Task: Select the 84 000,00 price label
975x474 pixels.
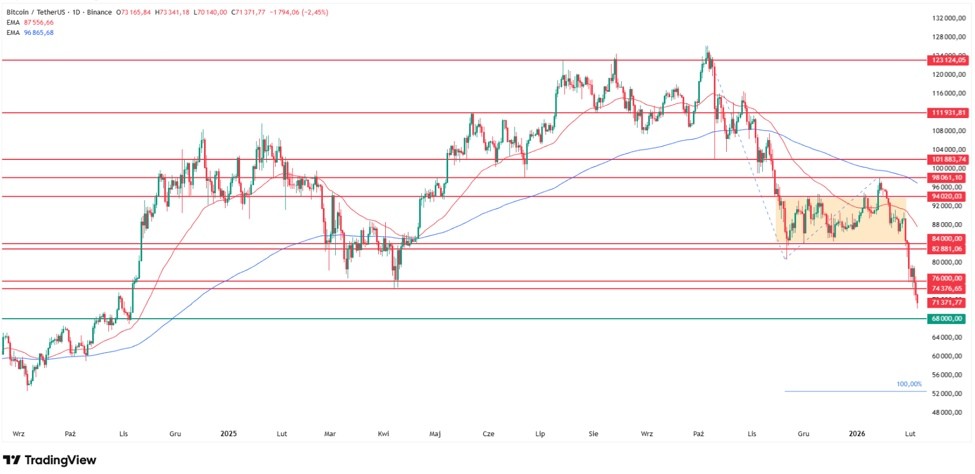Action: (945, 239)
